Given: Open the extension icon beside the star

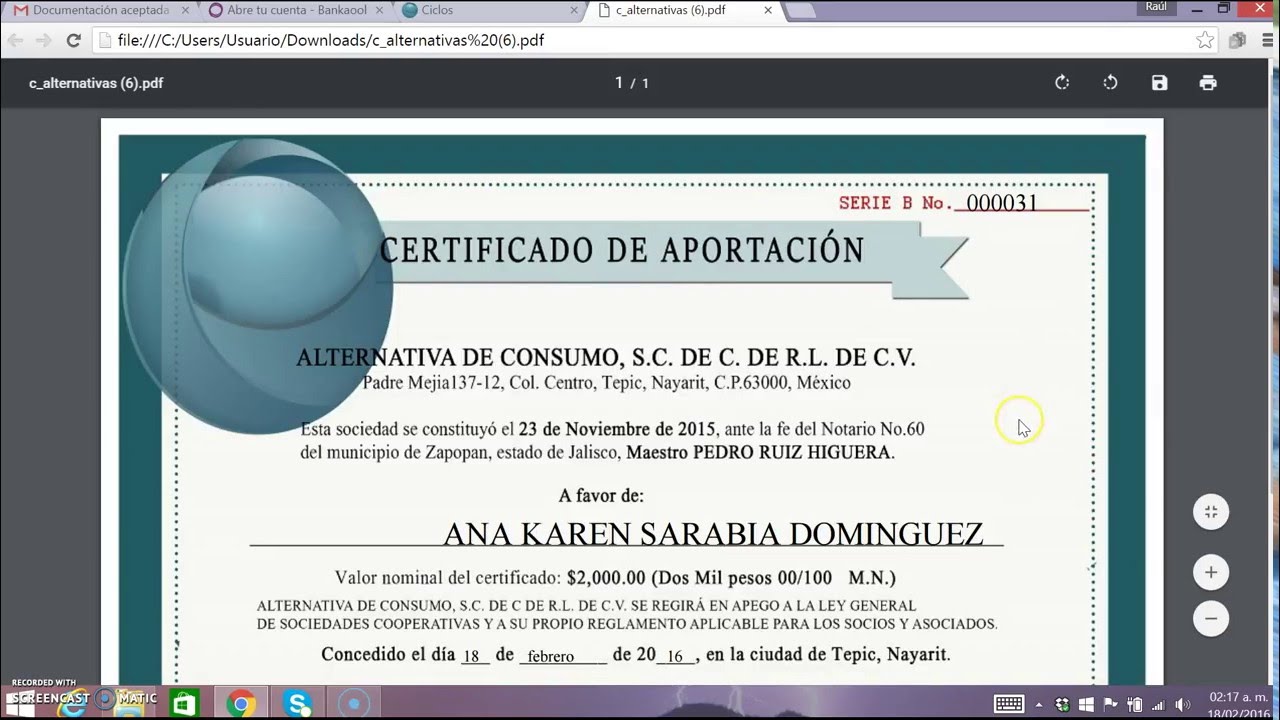Looking at the screenshot, I should 1238,41.
